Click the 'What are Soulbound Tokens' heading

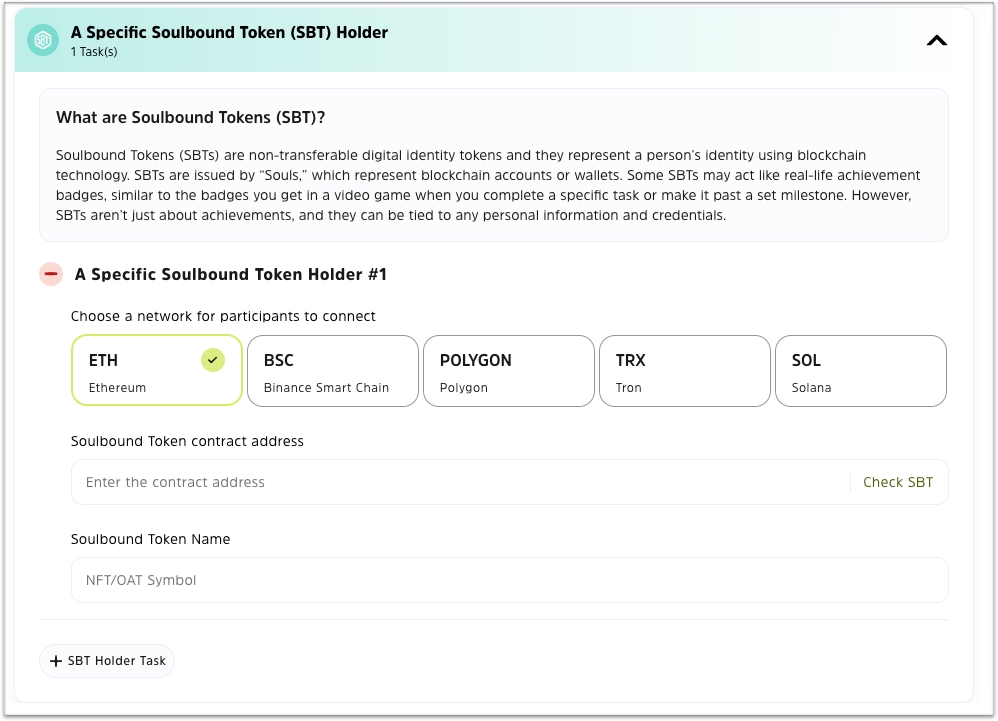(190, 118)
